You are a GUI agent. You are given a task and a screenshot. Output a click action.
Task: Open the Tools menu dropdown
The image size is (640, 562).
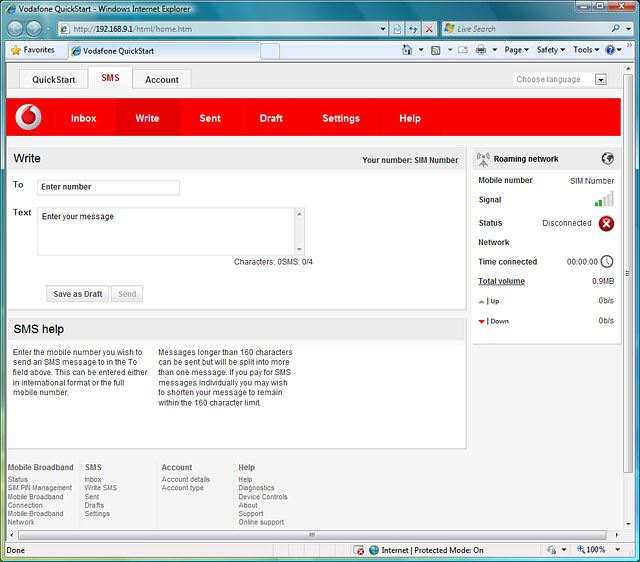tap(586, 50)
